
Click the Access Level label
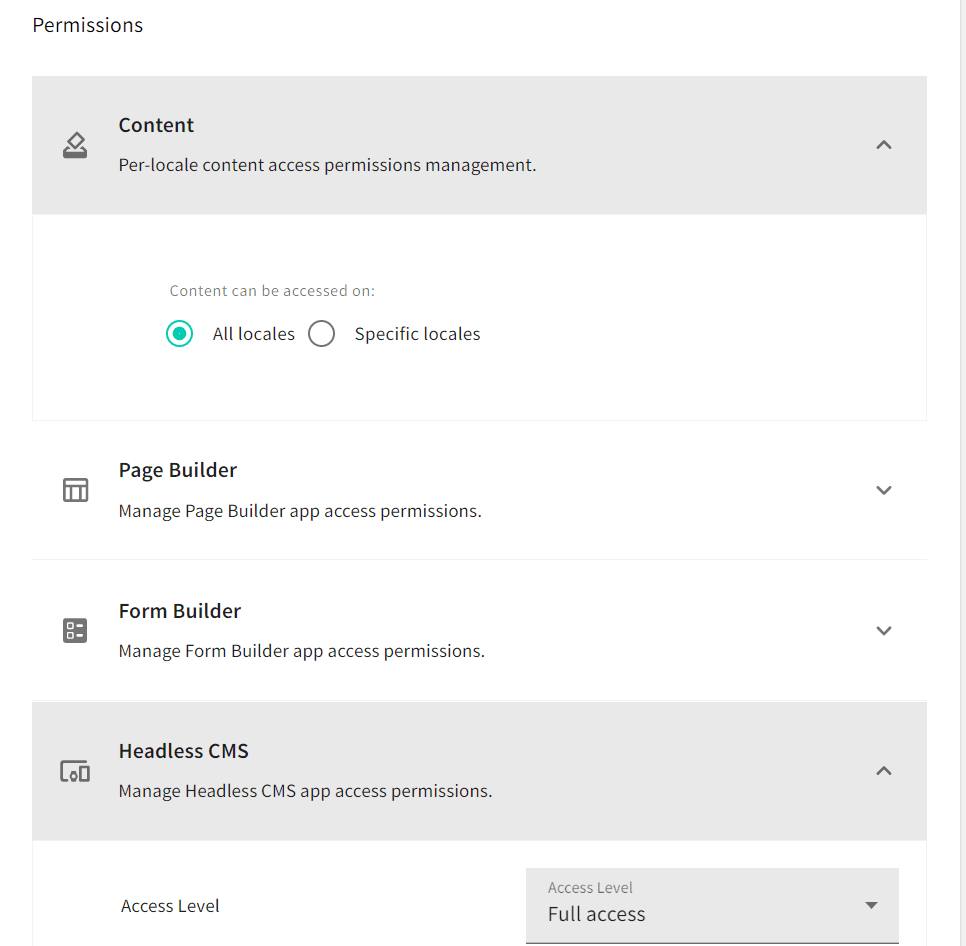(x=170, y=905)
